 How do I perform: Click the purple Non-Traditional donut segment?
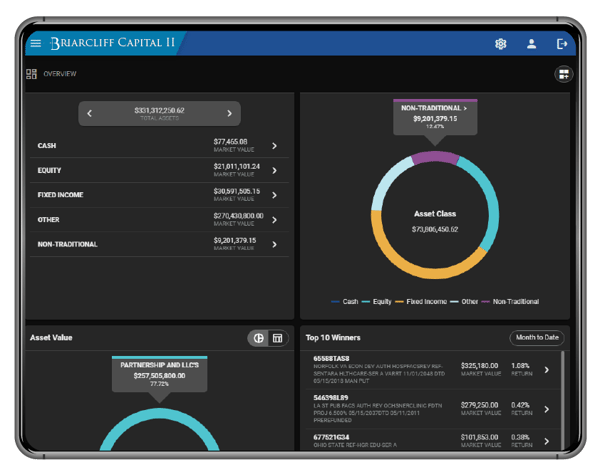(435, 157)
